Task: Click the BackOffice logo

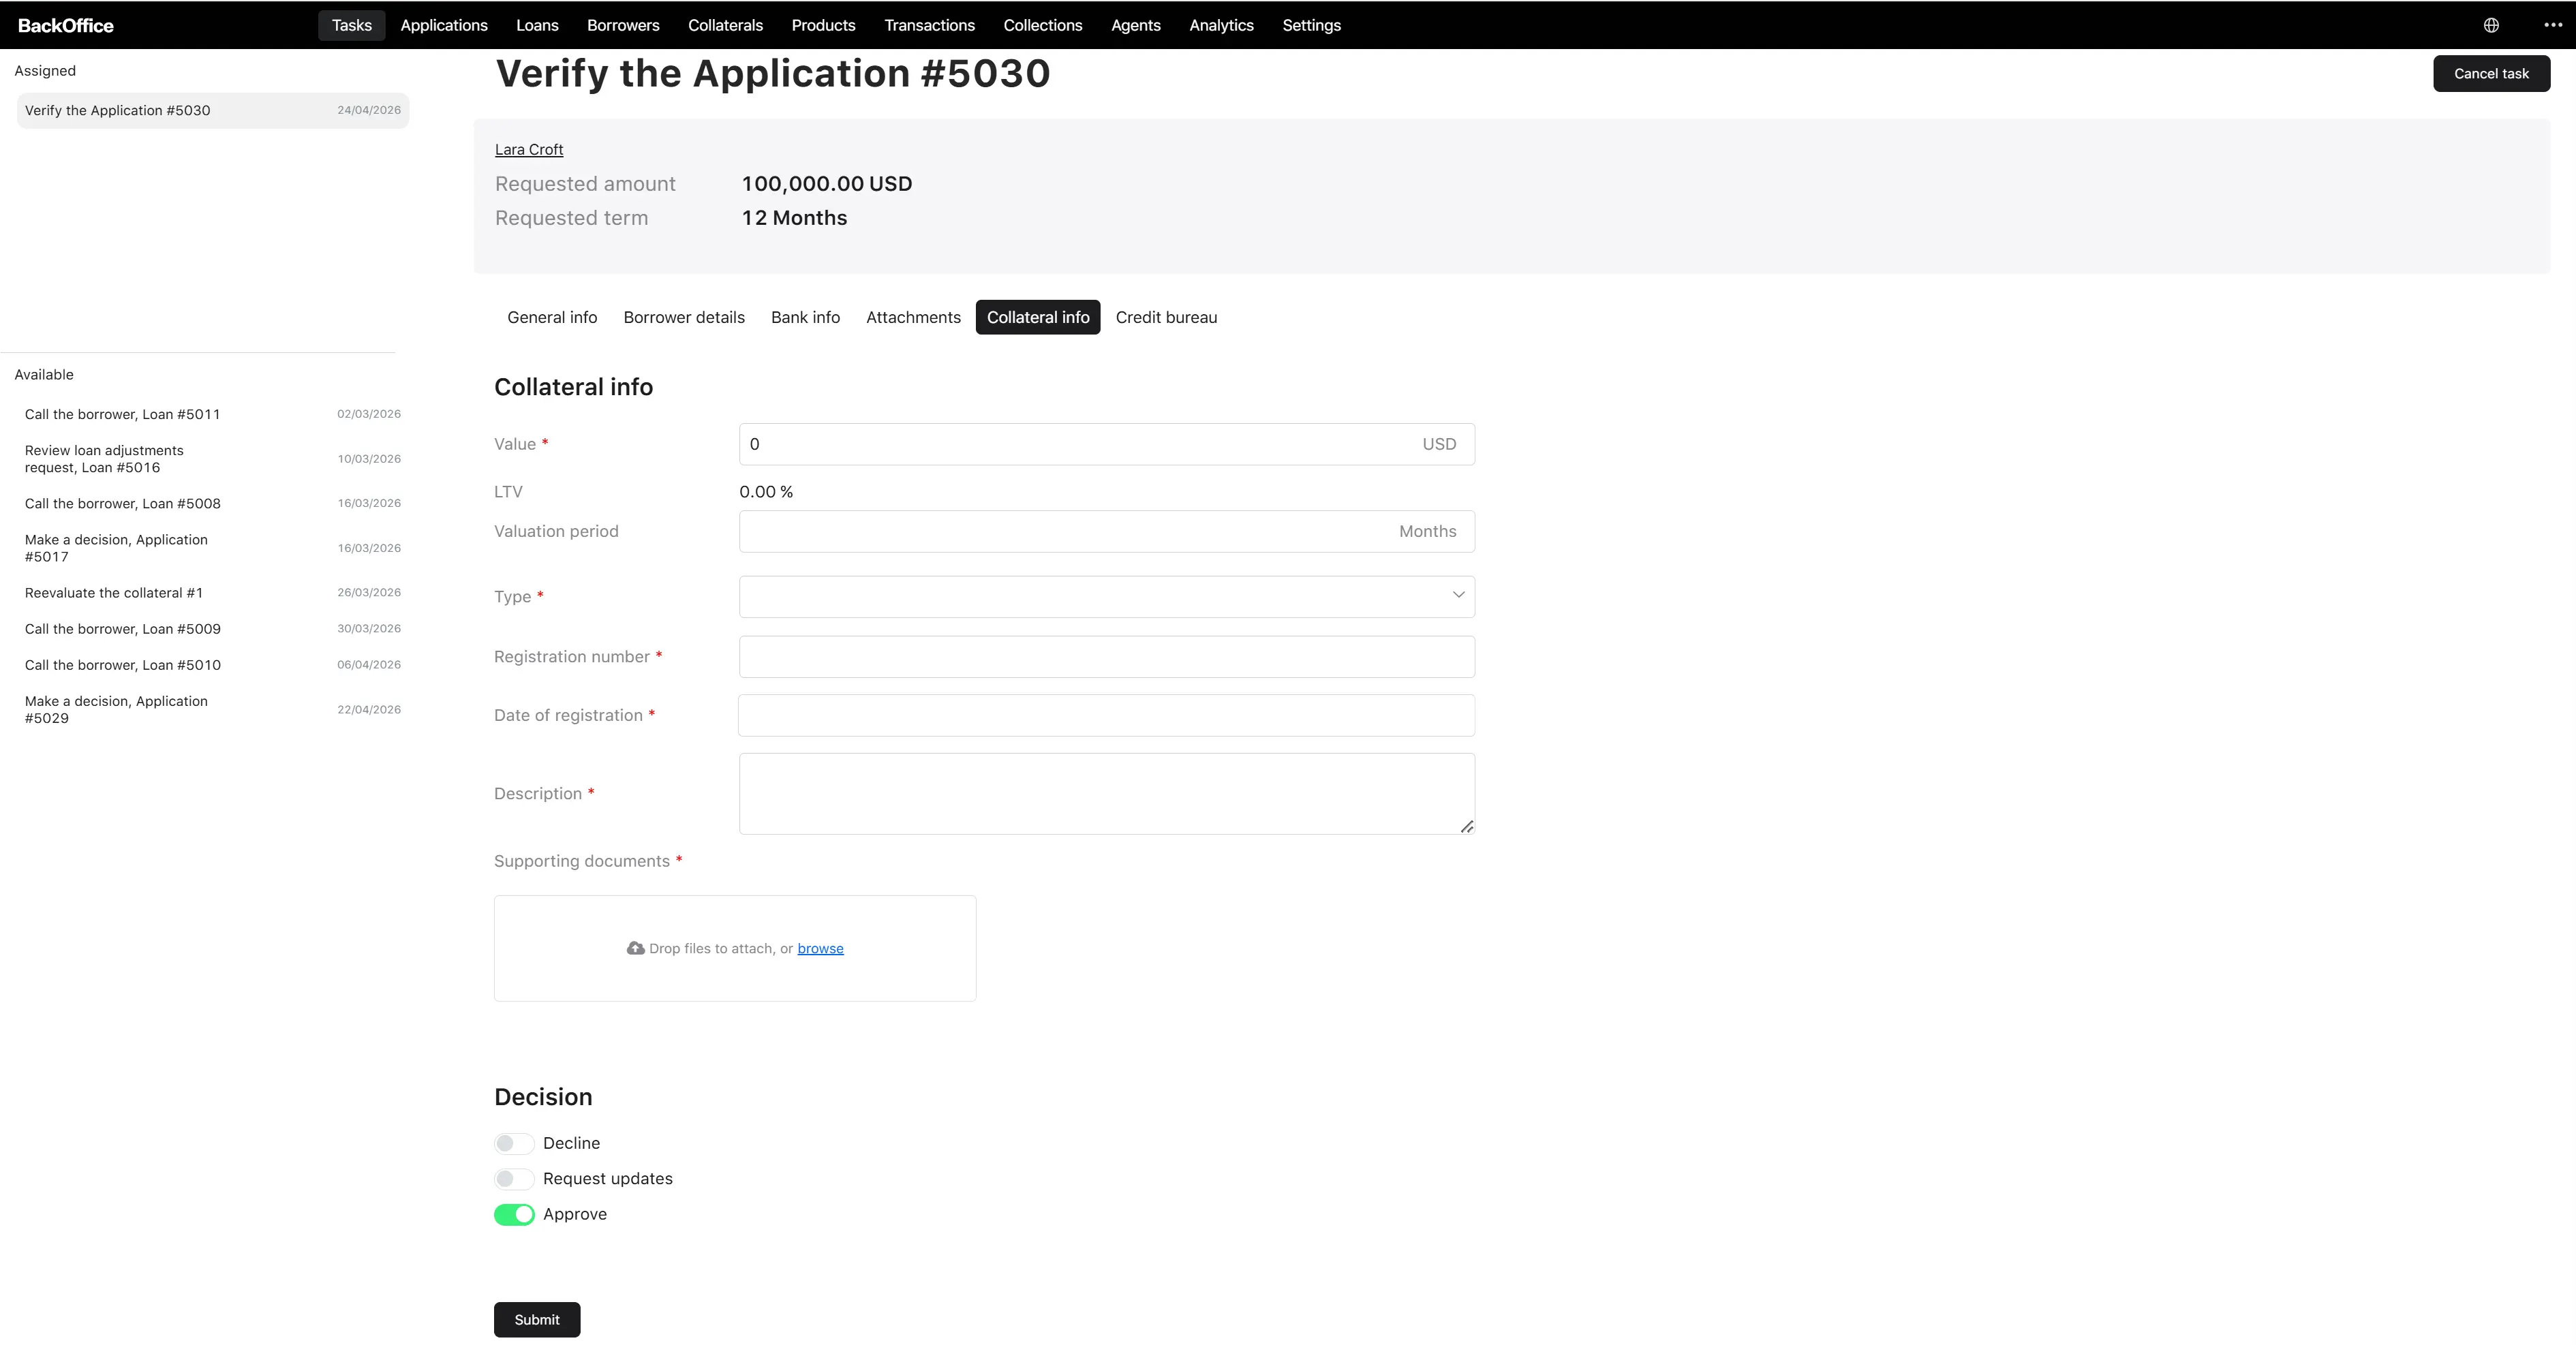Action: [66, 25]
